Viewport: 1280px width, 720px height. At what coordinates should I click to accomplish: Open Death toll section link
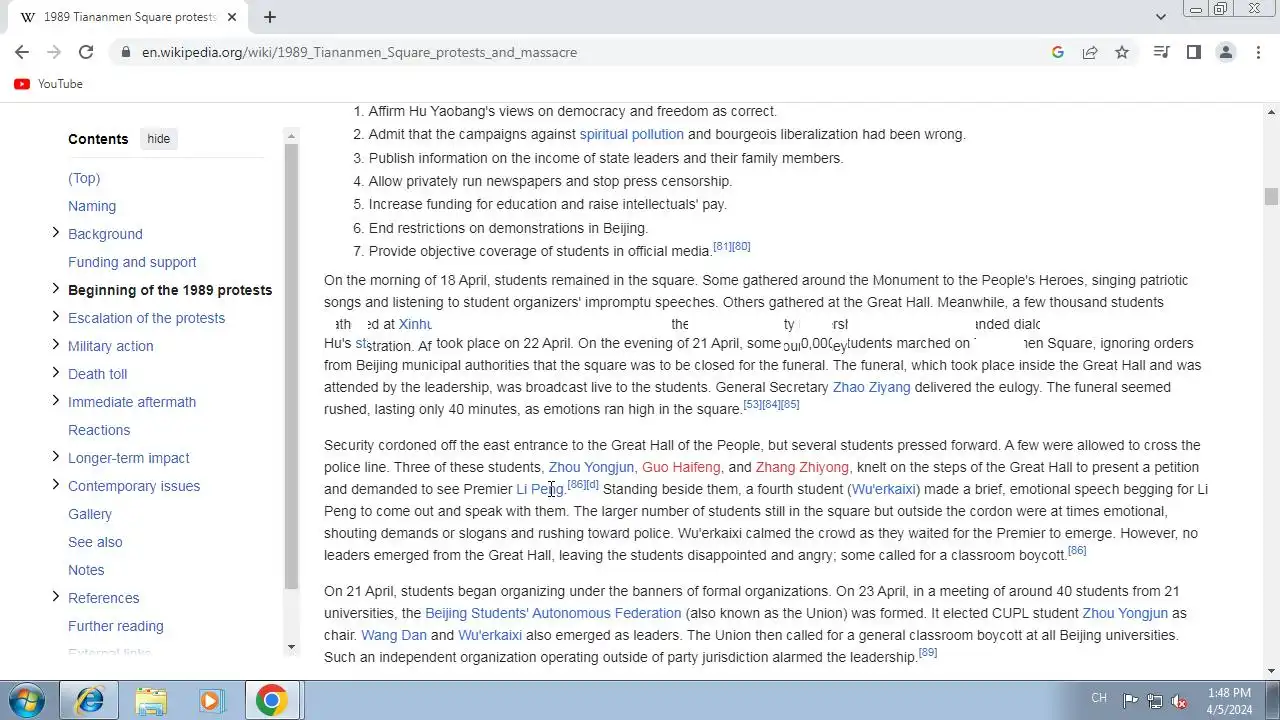coord(97,374)
